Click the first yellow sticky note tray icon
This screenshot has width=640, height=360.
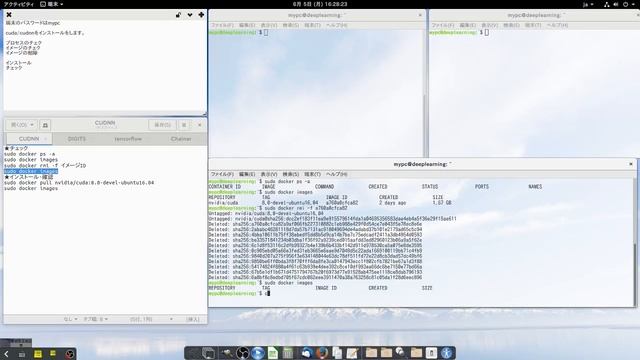pos(38,354)
